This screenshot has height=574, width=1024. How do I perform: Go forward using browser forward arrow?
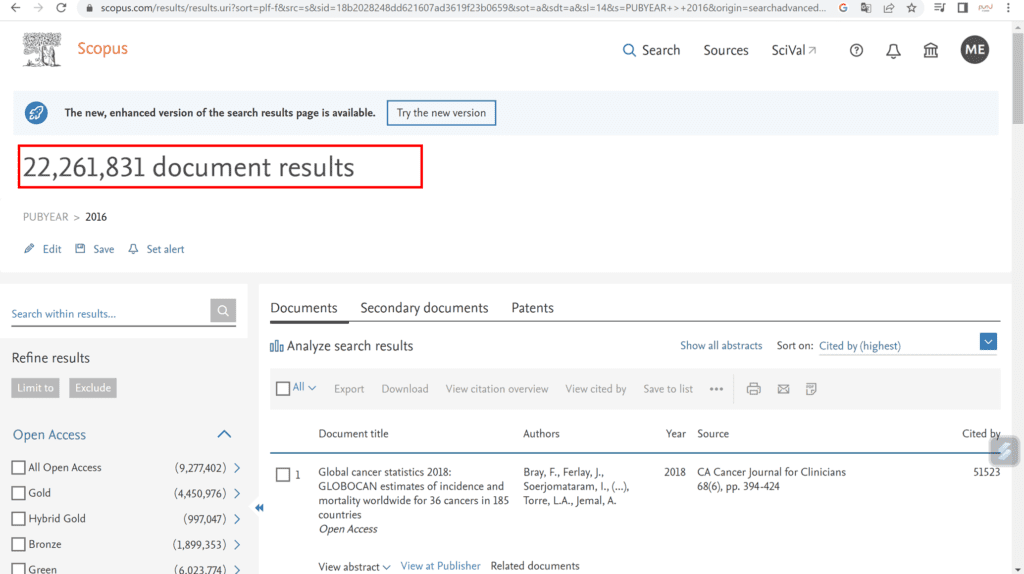[x=38, y=8]
